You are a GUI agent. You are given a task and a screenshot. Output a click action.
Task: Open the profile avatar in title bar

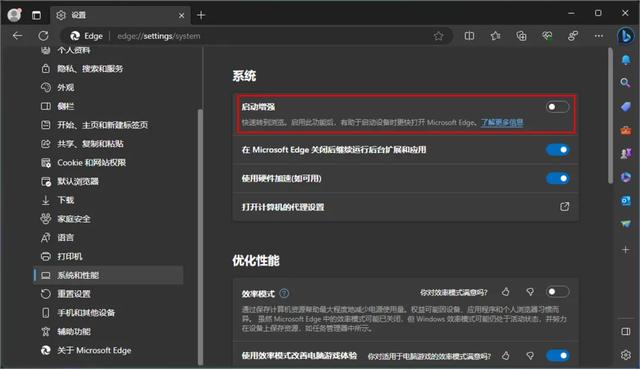[x=15, y=15]
